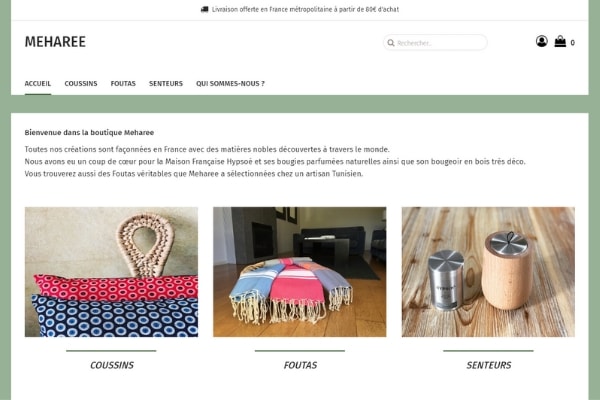This screenshot has width=600, height=400.
Task: Open the FOUTAS category caption link
Action: point(300,365)
